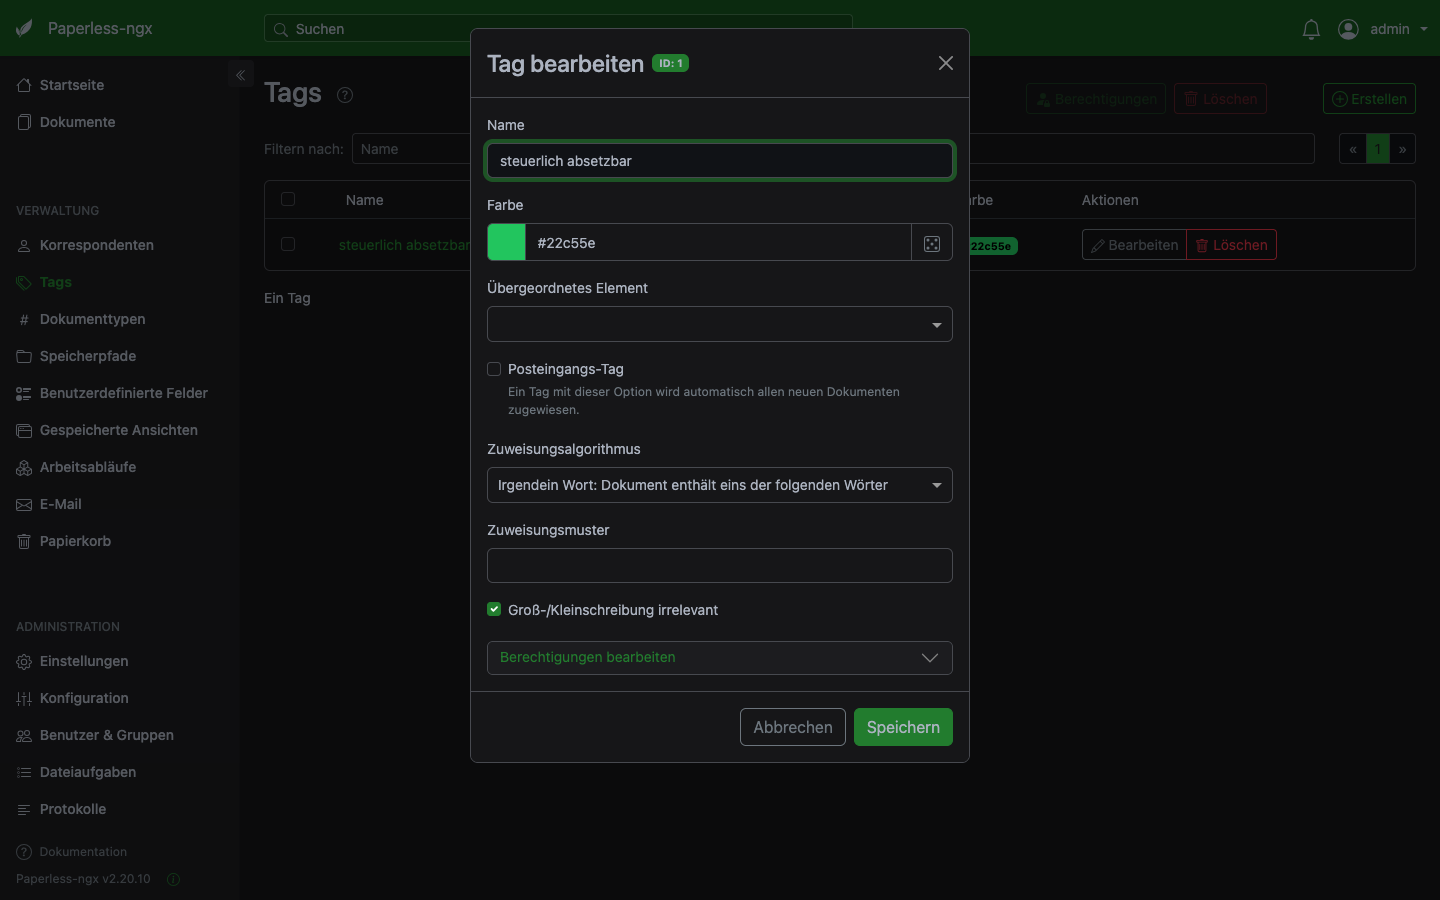Open the Dokumentation link
This screenshot has width=1440, height=900.
click(81, 852)
